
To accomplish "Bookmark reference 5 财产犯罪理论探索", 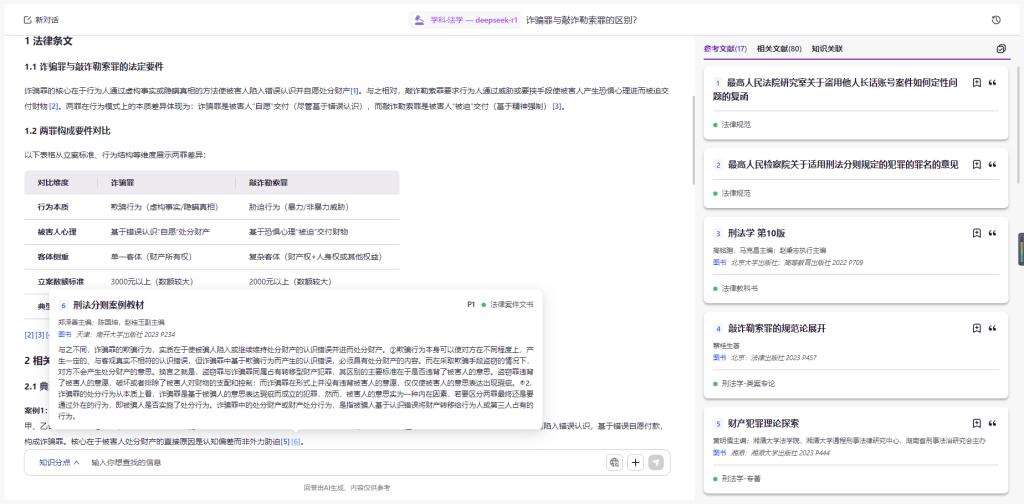I will 976,423.
